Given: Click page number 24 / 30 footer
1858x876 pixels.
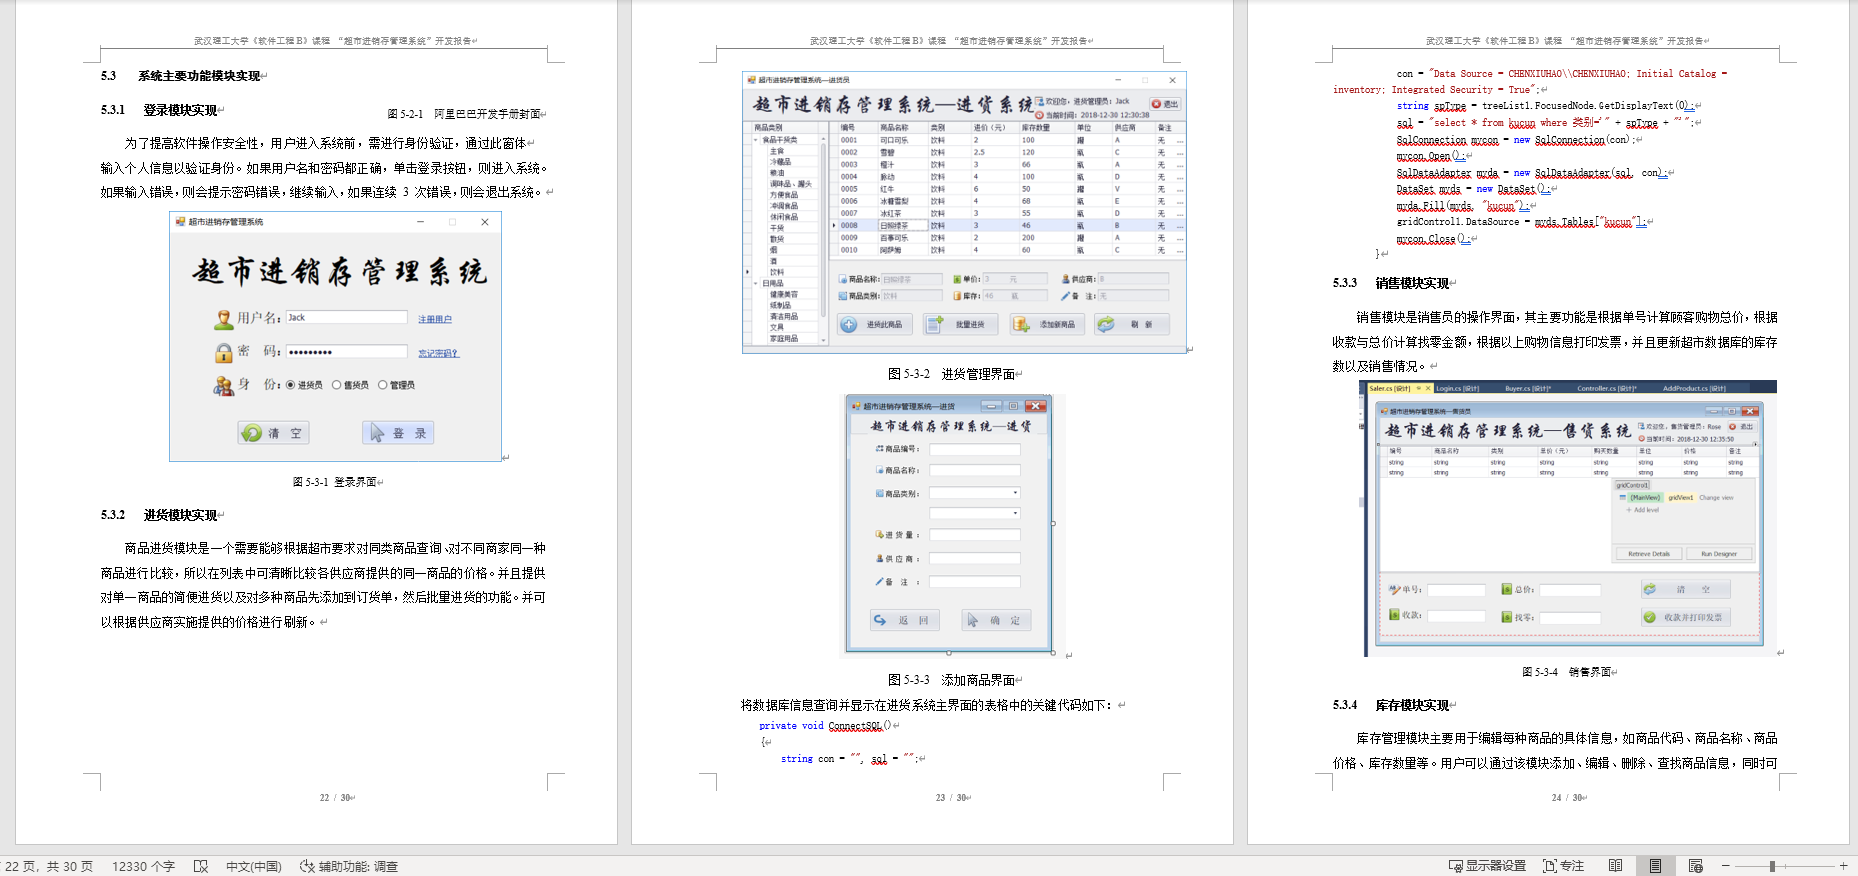Looking at the screenshot, I should click(x=1567, y=798).
